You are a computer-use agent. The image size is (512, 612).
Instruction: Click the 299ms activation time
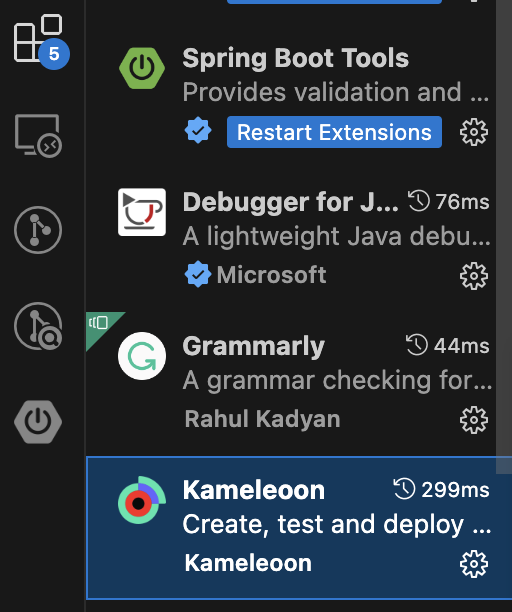[455, 490]
